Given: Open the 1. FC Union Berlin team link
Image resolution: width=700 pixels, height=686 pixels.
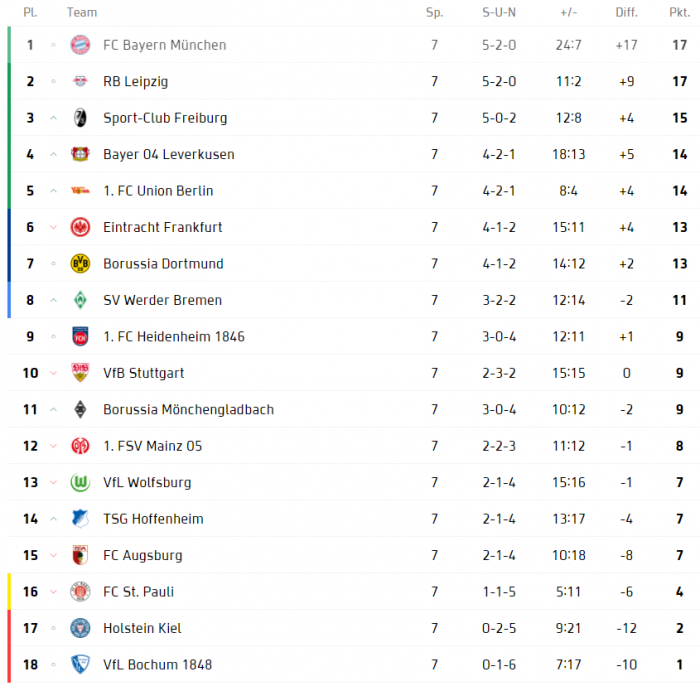Looking at the screenshot, I should click(158, 191).
